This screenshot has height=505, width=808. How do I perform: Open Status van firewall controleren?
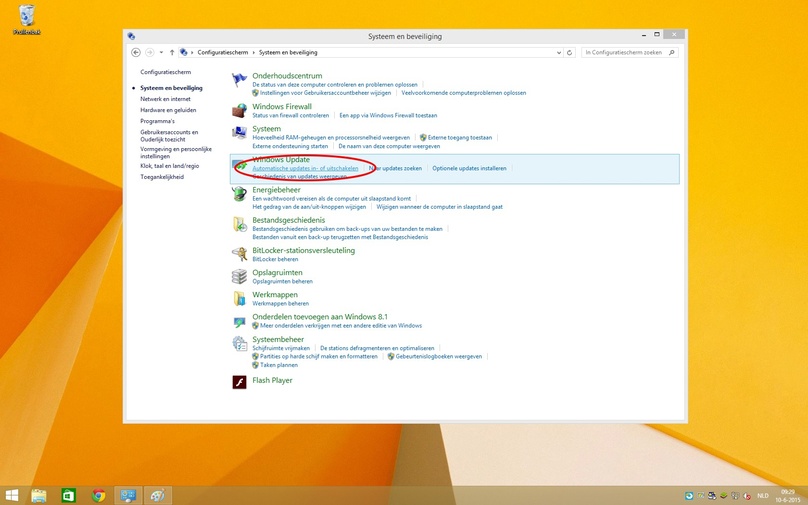[291, 115]
